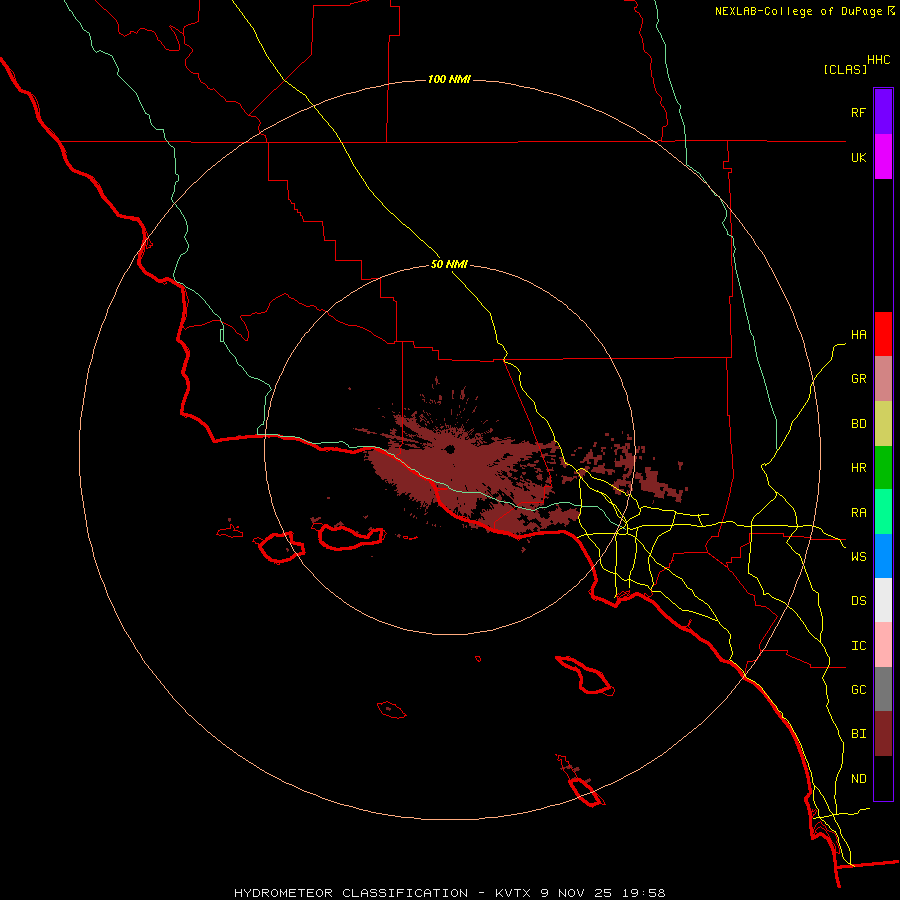This screenshot has width=900, height=900.
Task: Click the HR legend label
Action: [x=858, y=468]
